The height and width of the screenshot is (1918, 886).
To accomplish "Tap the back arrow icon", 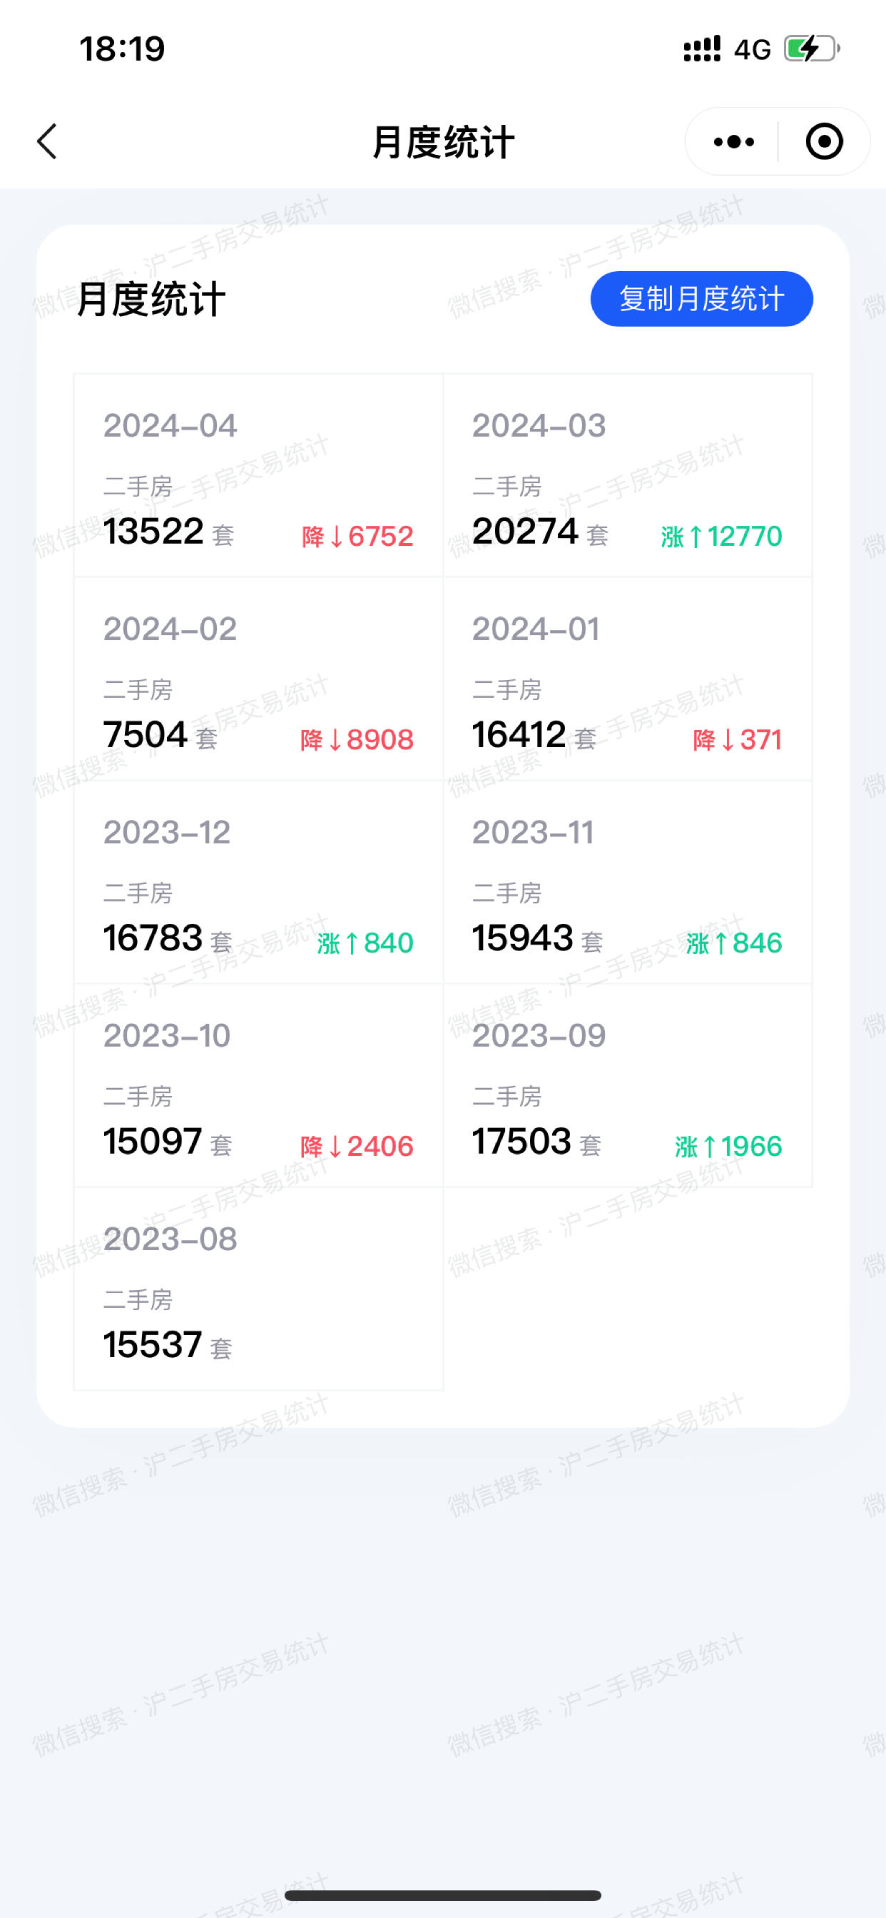I will coord(47,142).
